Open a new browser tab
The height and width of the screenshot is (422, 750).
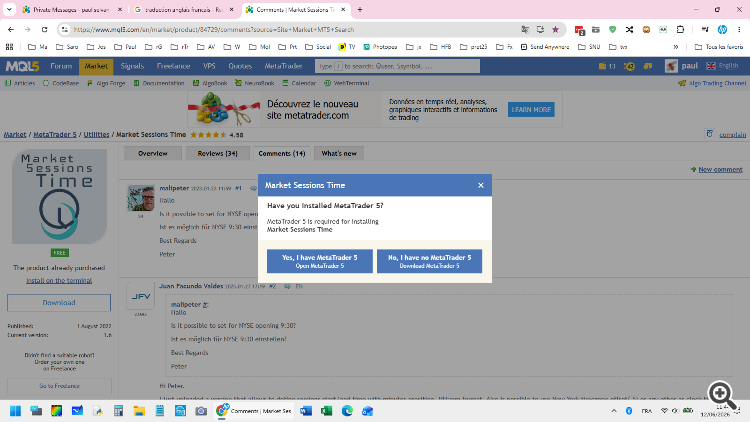[360, 10]
